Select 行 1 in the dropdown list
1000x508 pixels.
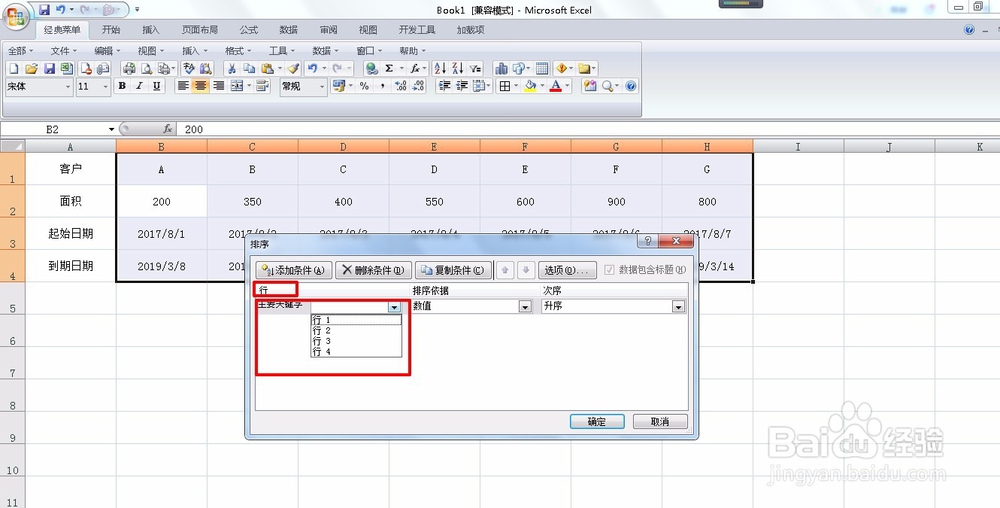click(x=356, y=320)
